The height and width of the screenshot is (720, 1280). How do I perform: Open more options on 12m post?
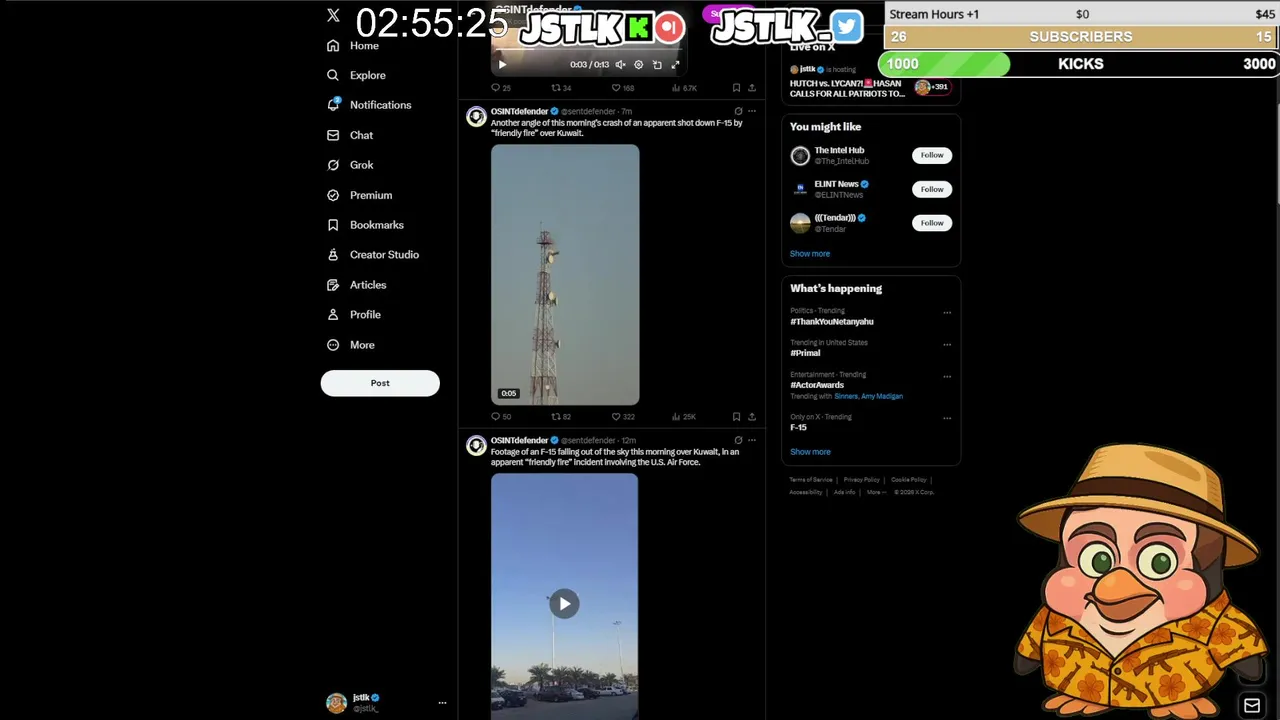coord(752,440)
